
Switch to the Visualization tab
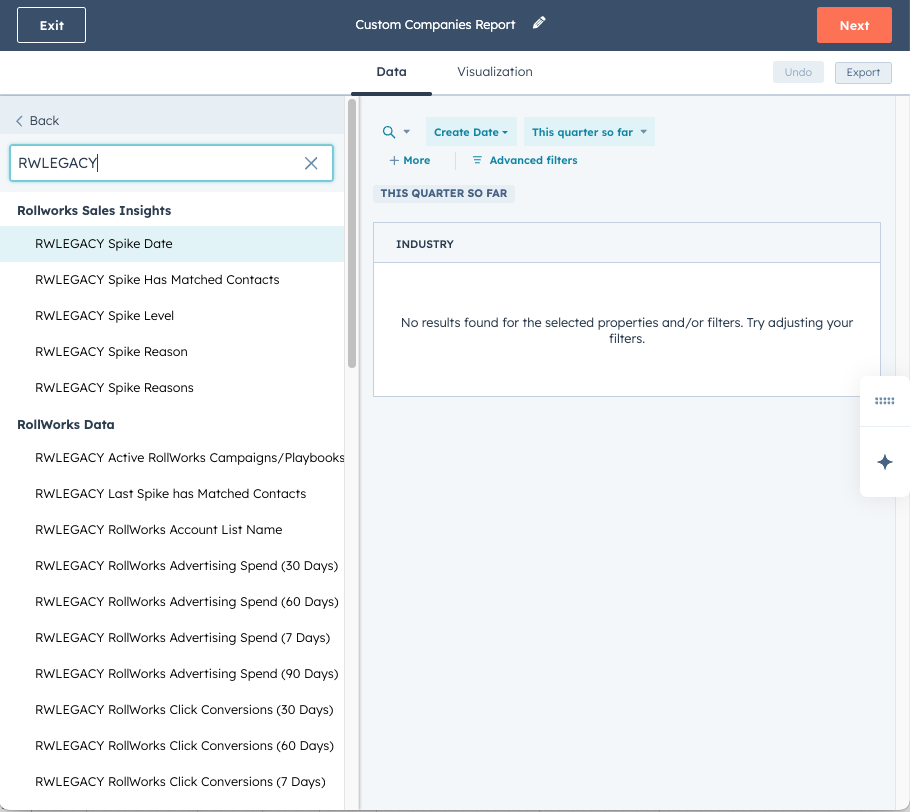(495, 72)
